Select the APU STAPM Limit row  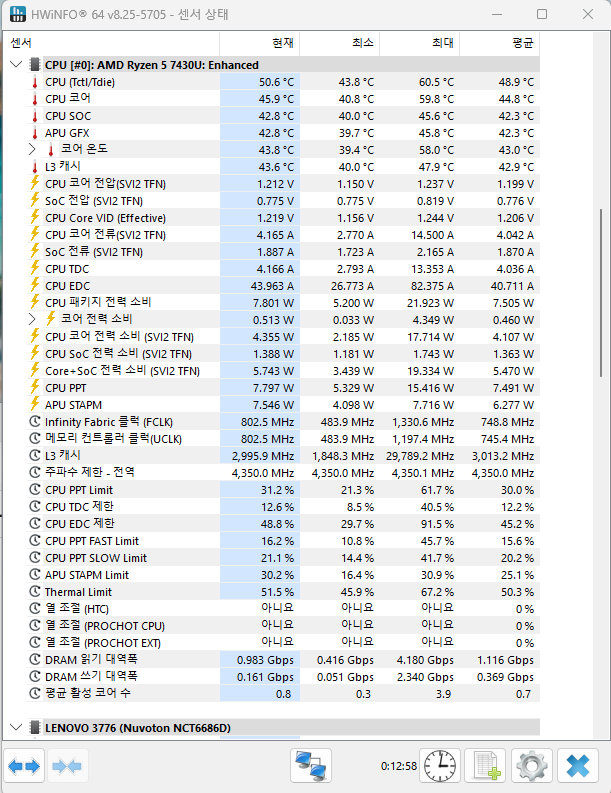[x=283, y=575]
